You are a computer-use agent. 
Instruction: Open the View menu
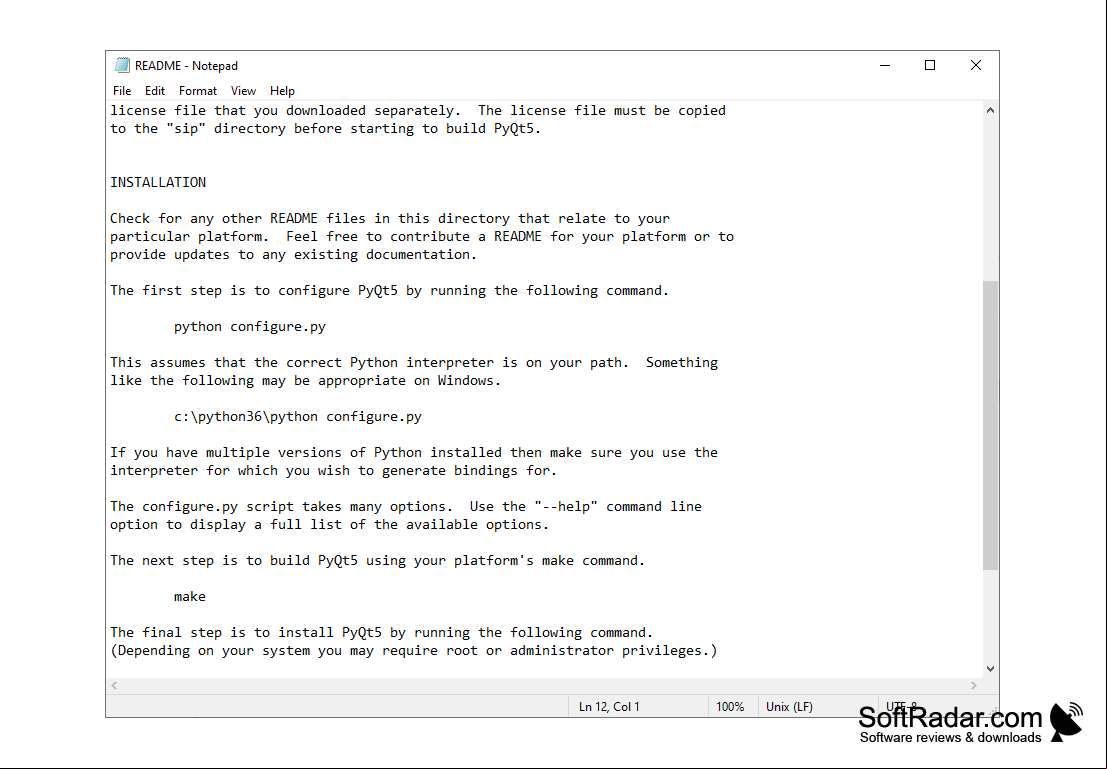(243, 91)
